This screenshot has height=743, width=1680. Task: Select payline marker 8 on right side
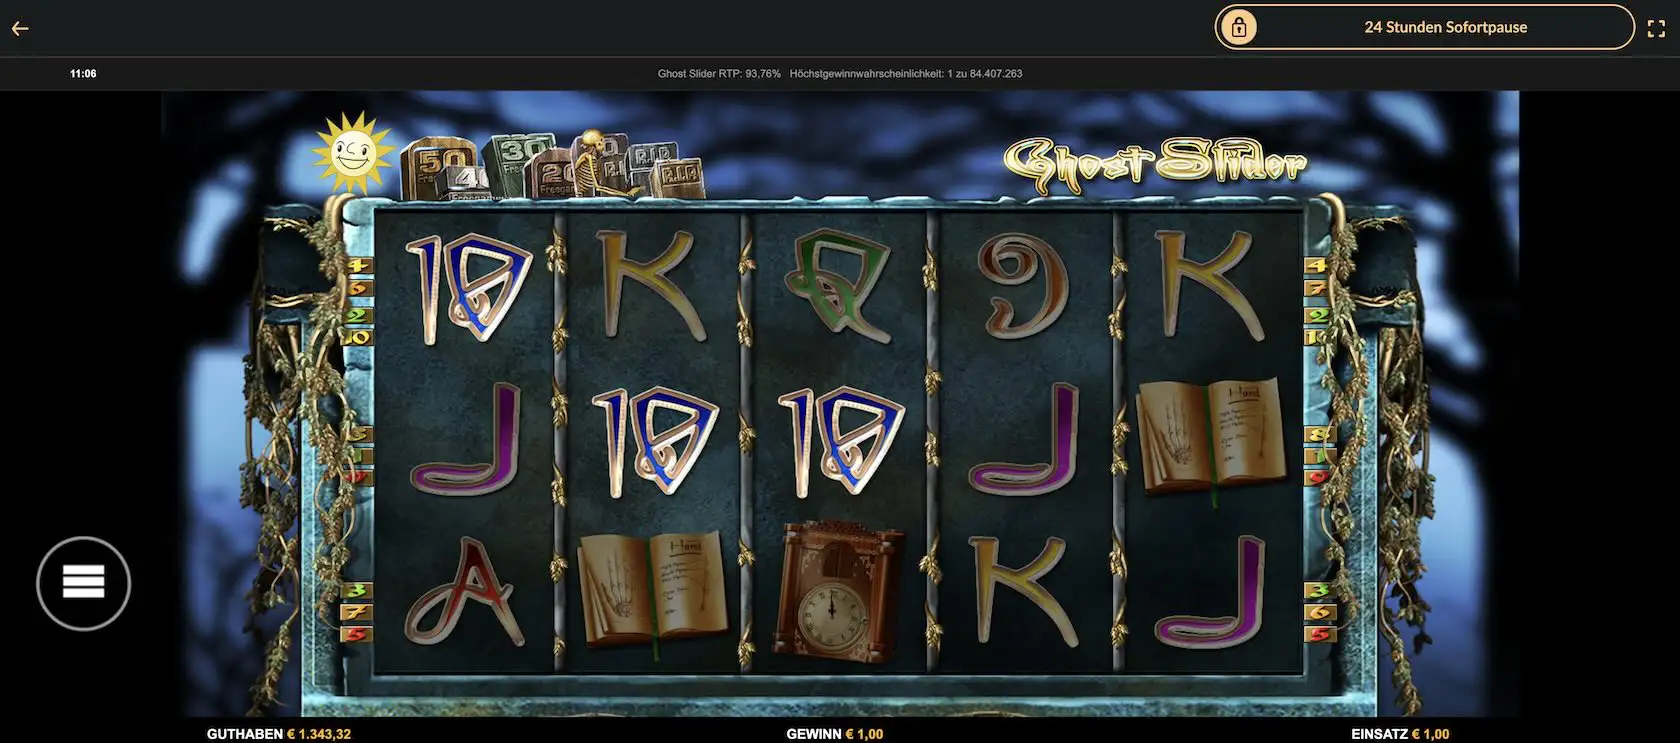click(1319, 434)
